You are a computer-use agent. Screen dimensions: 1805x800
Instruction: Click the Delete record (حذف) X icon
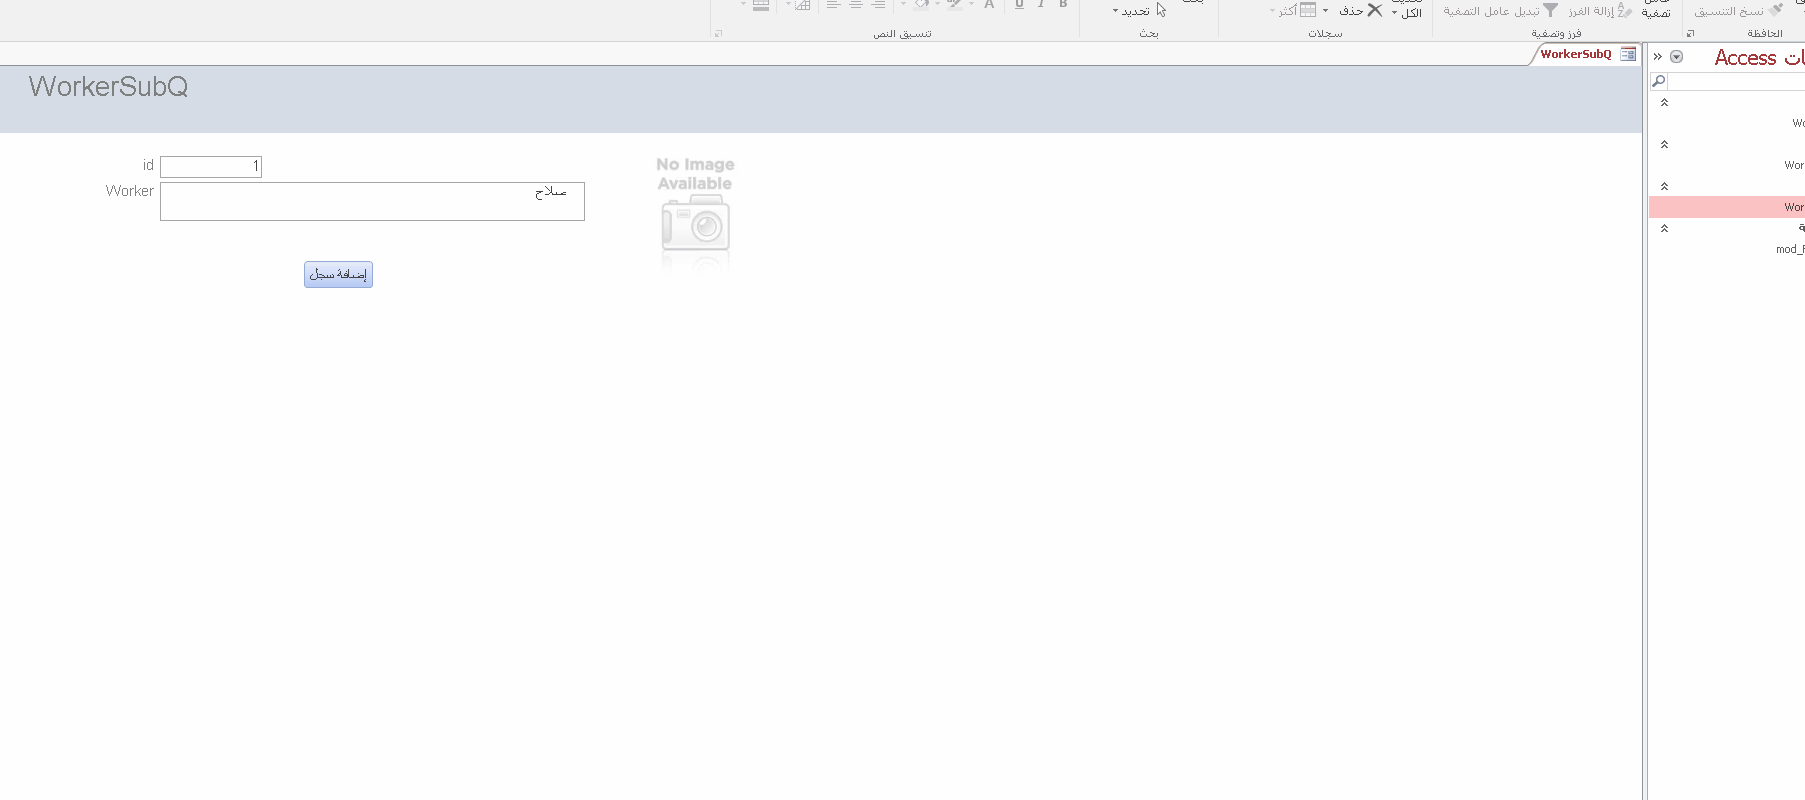[1375, 10]
